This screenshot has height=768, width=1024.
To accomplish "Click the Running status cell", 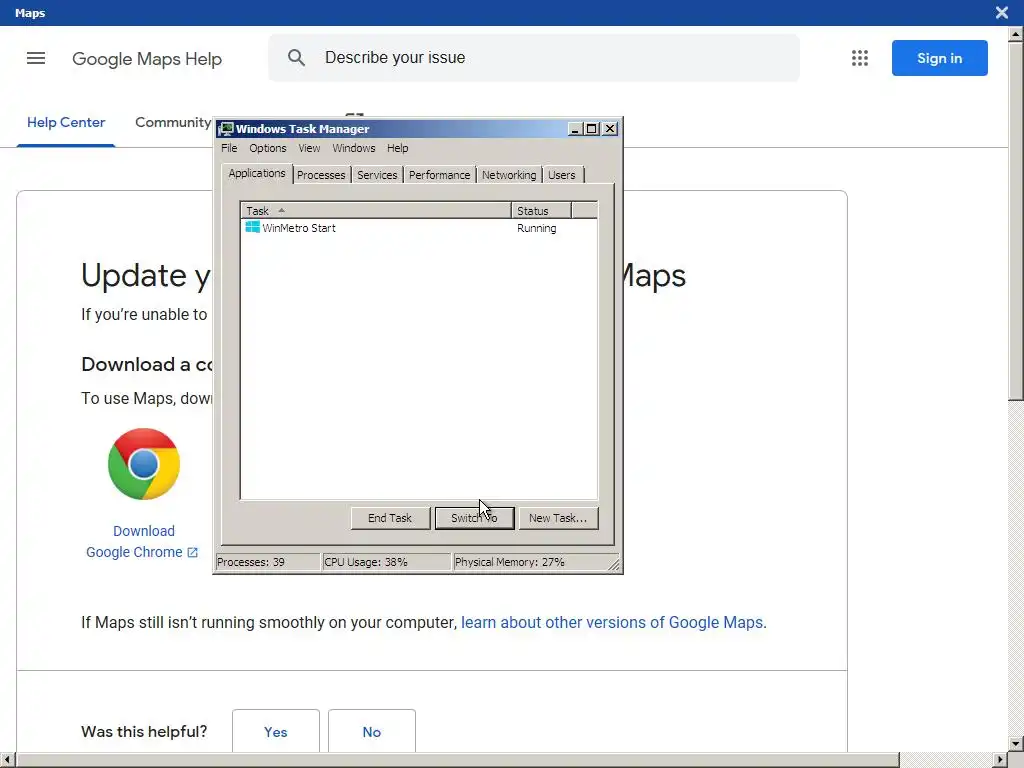I will (537, 228).
